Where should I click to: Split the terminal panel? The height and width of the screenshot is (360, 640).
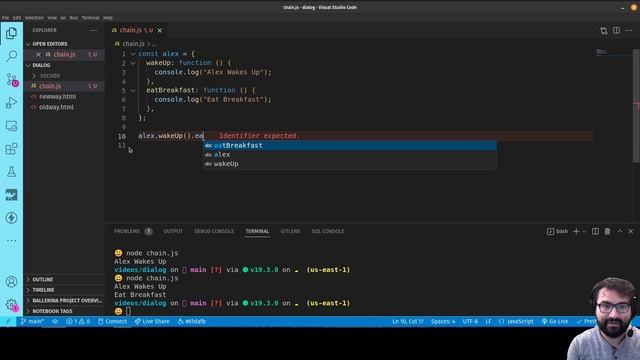(x=596, y=231)
